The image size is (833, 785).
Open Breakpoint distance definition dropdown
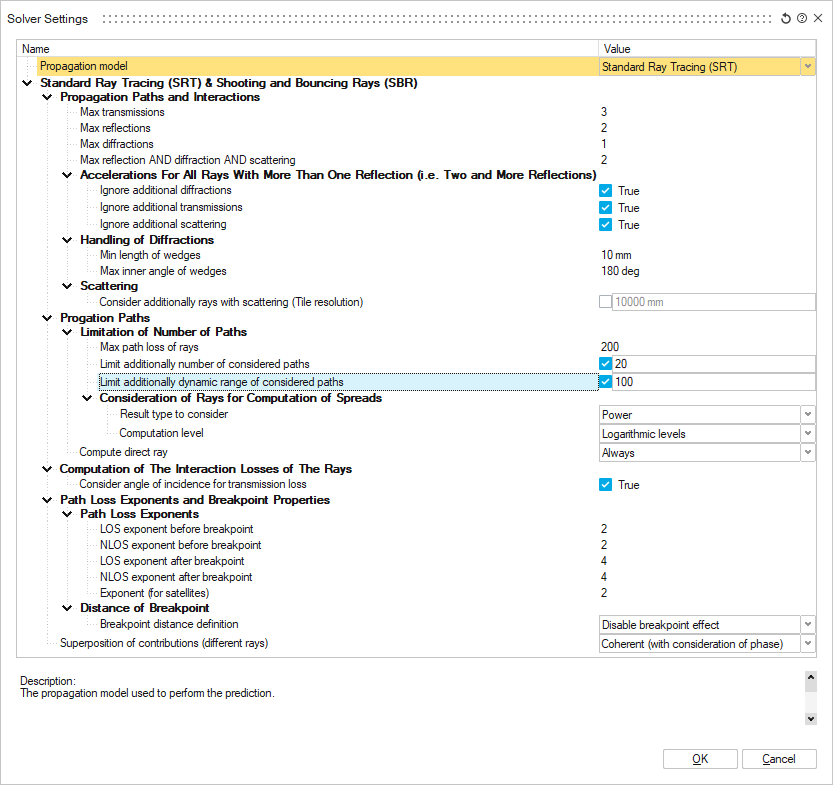pyautogui.click(x=807, y=625)
